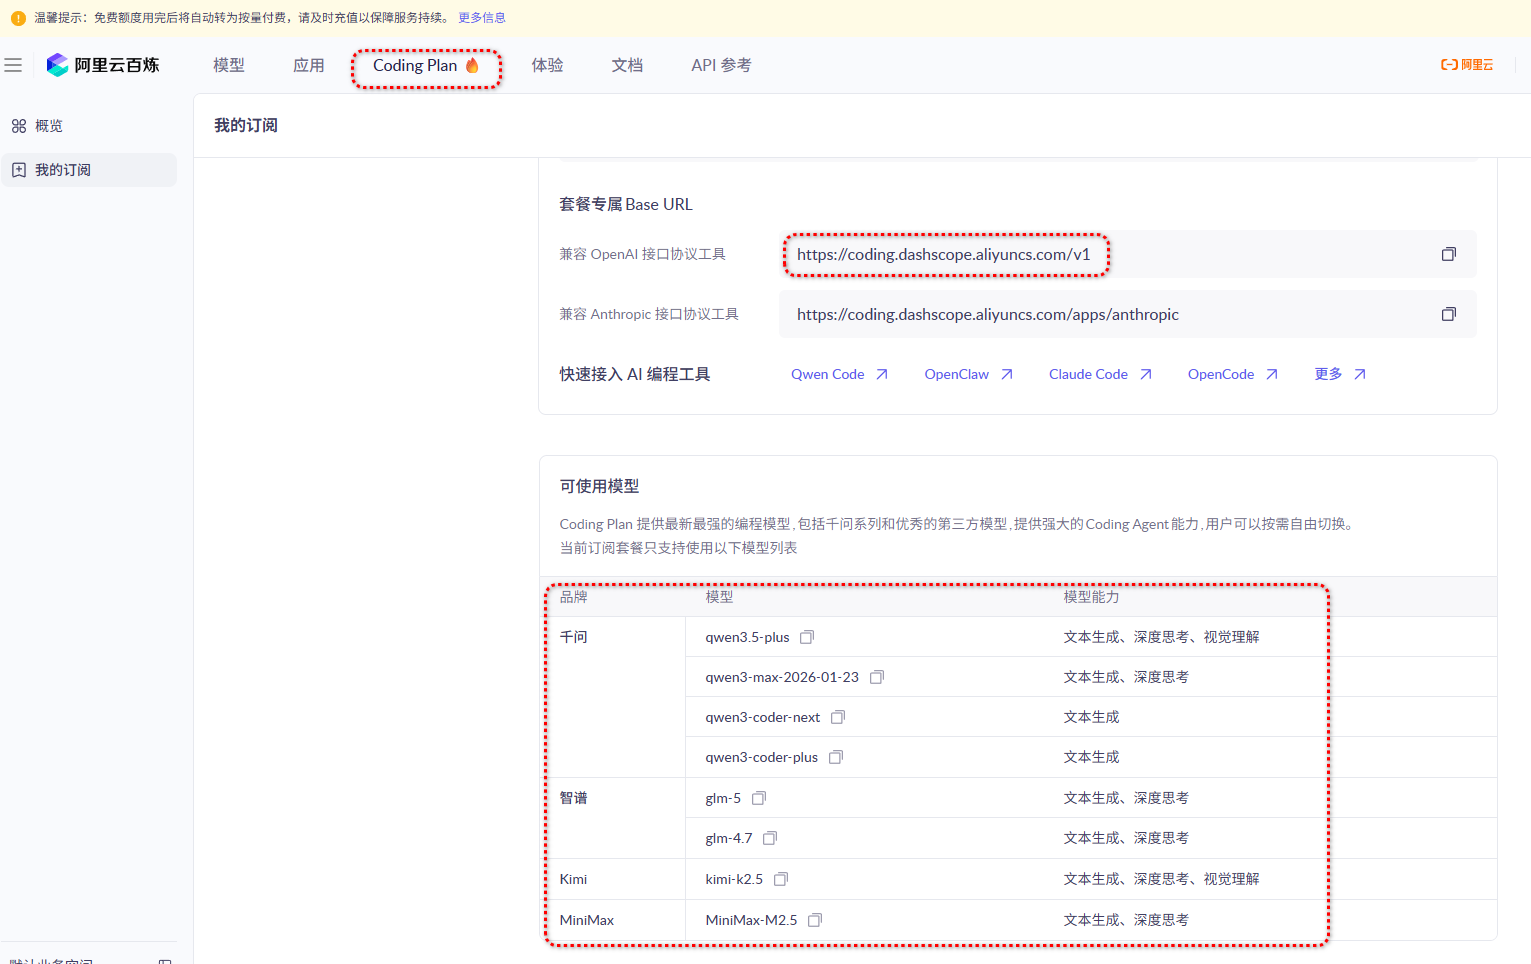This screenshot has width=1531, height=964.
Task: Copy the qwen3.5-plus model name
Action: [806, 635]
